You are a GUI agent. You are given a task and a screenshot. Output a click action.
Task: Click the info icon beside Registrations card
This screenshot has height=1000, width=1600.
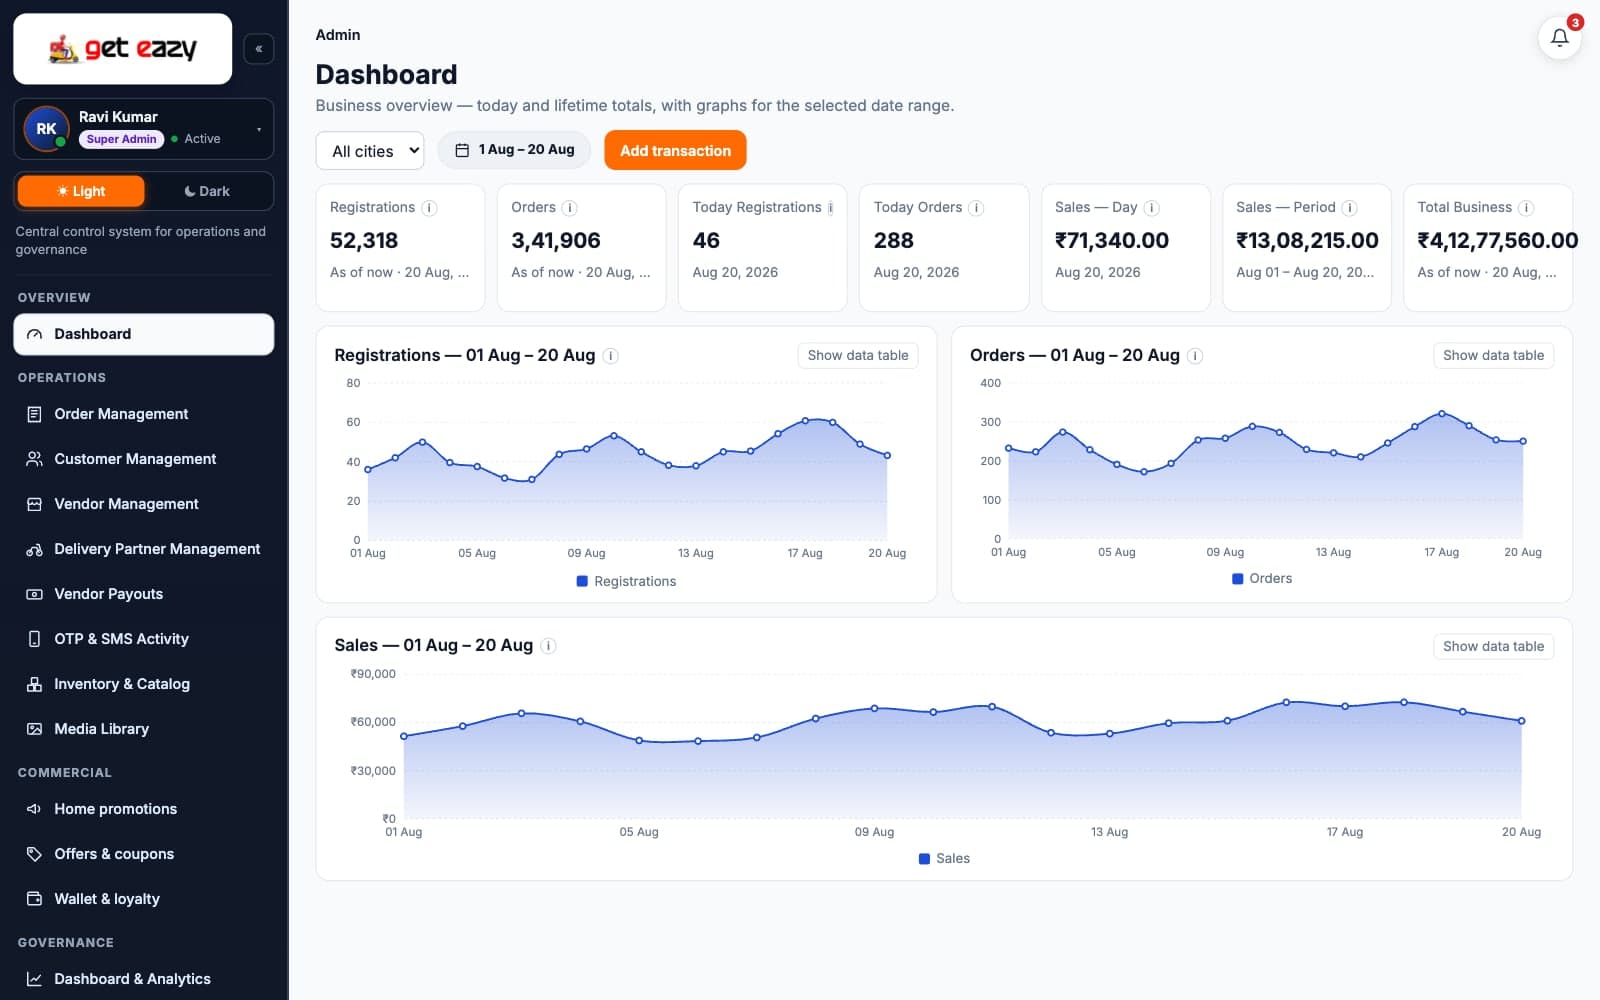[429, 208]
